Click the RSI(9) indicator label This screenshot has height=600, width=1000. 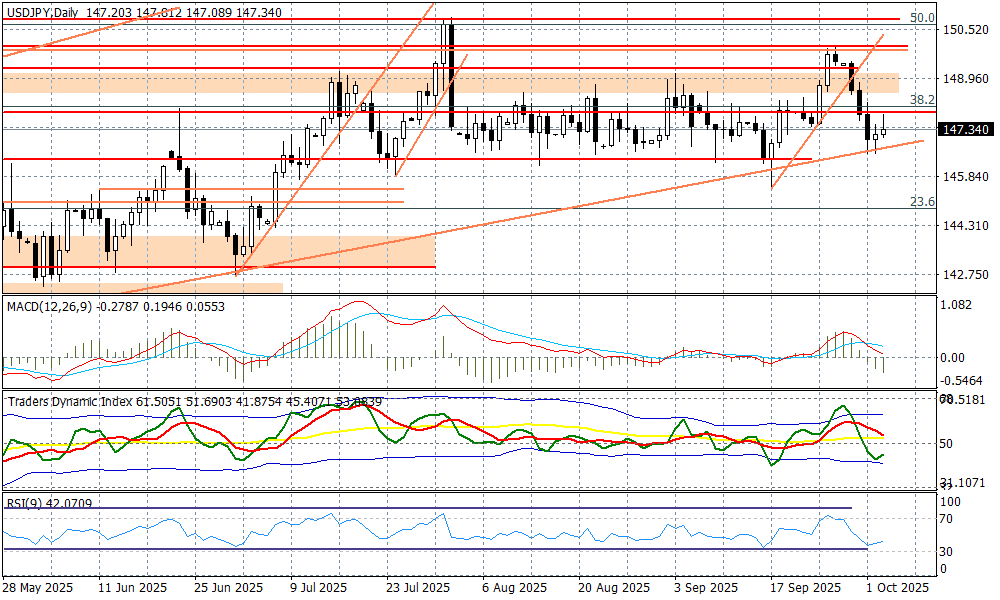[x=26, y=503]
